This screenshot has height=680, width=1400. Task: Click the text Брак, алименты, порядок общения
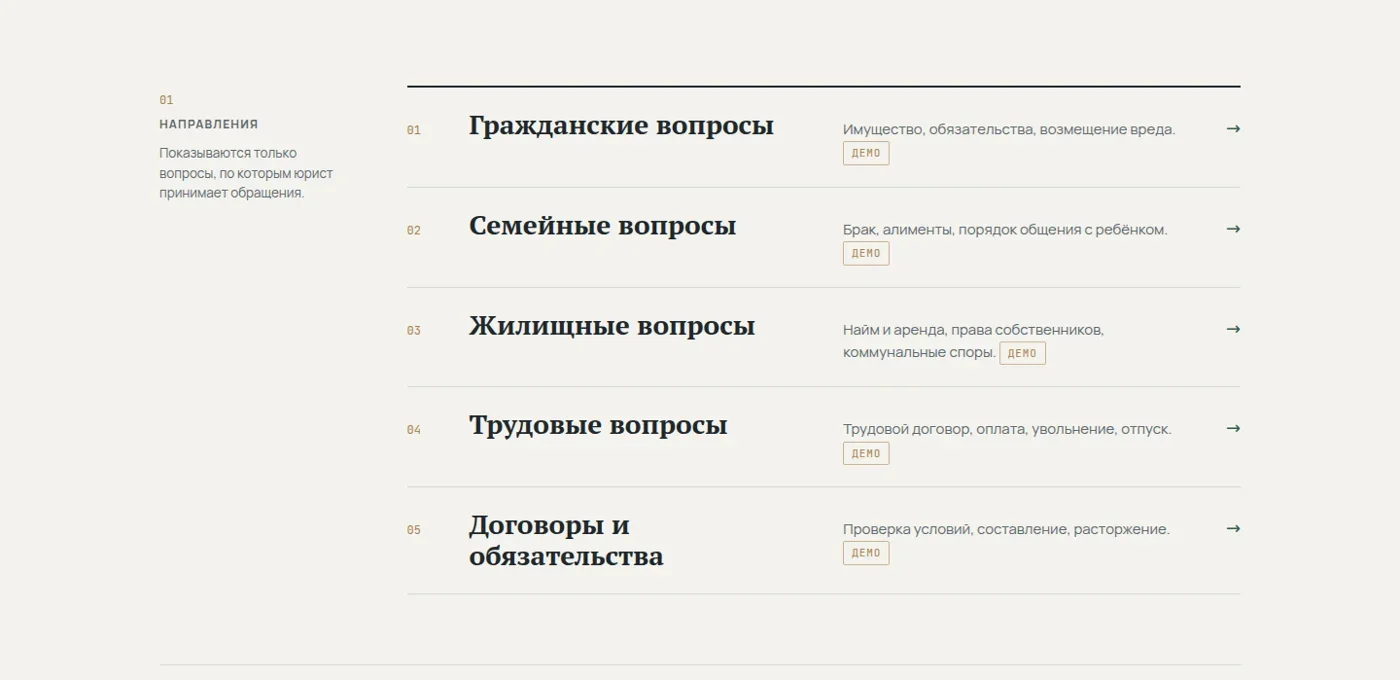tap(1005, 229)
